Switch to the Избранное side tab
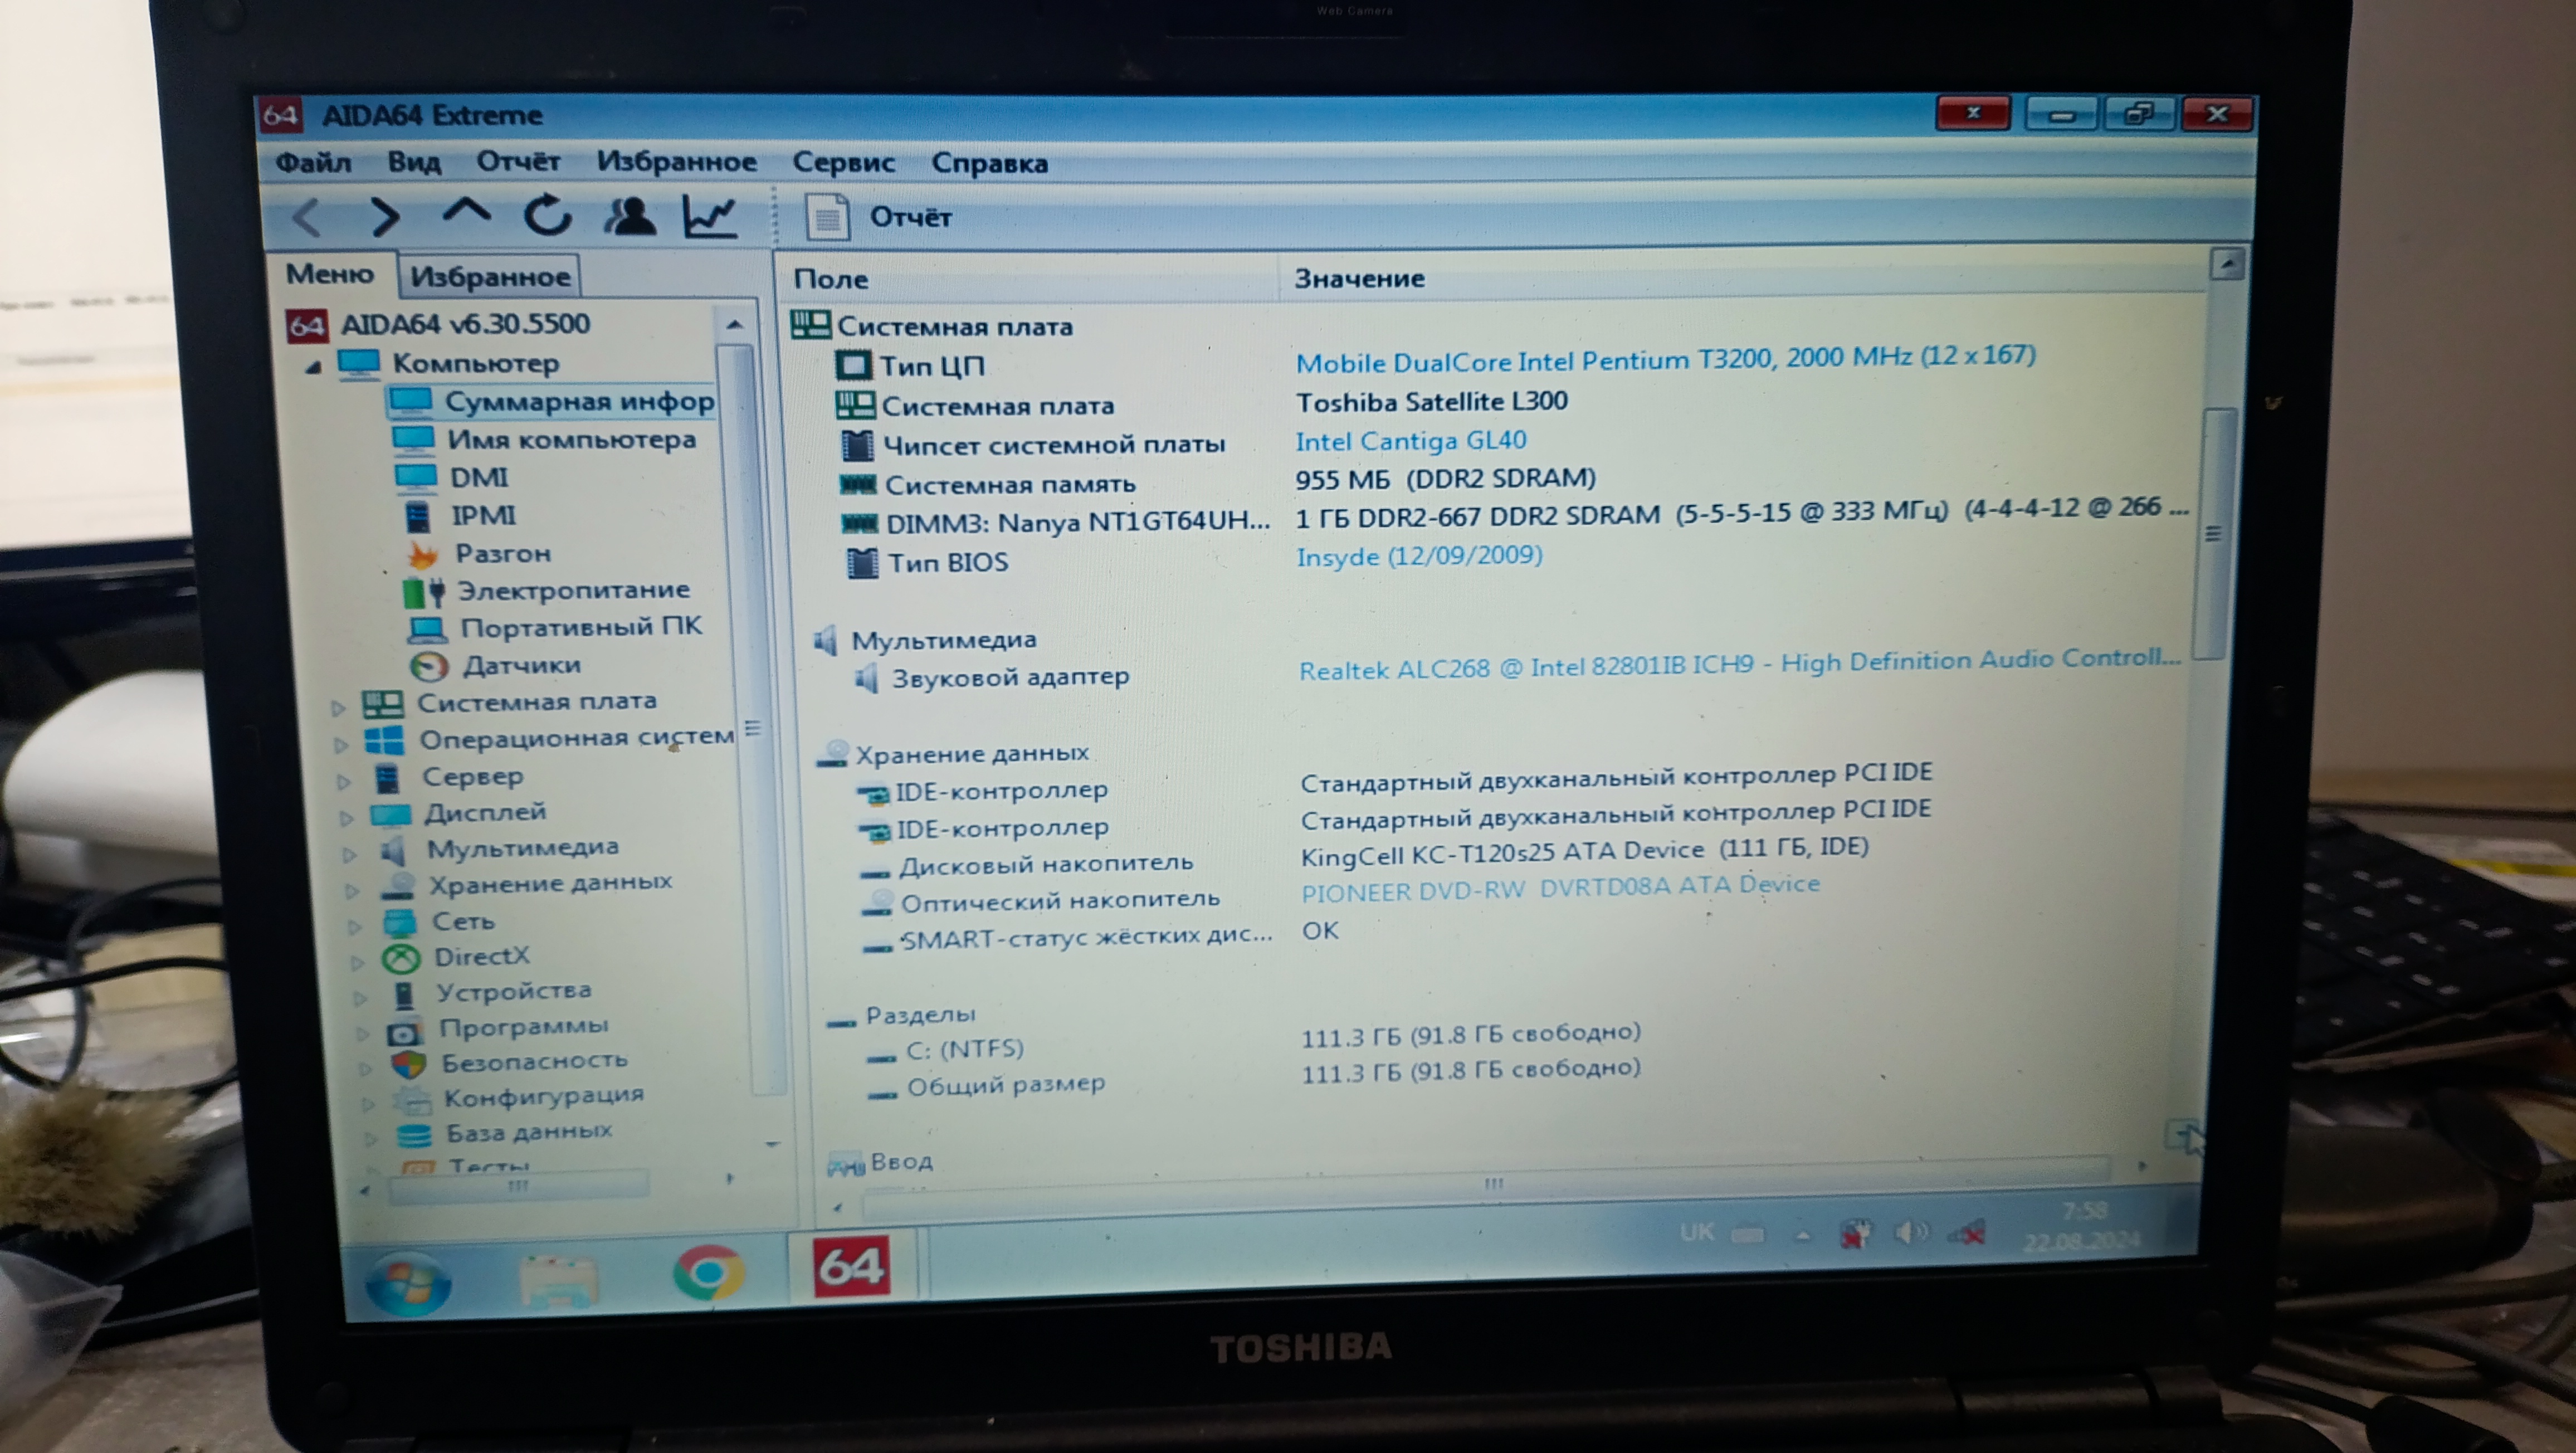Viewport: 2576px width, 1453px height. (490, 276)
